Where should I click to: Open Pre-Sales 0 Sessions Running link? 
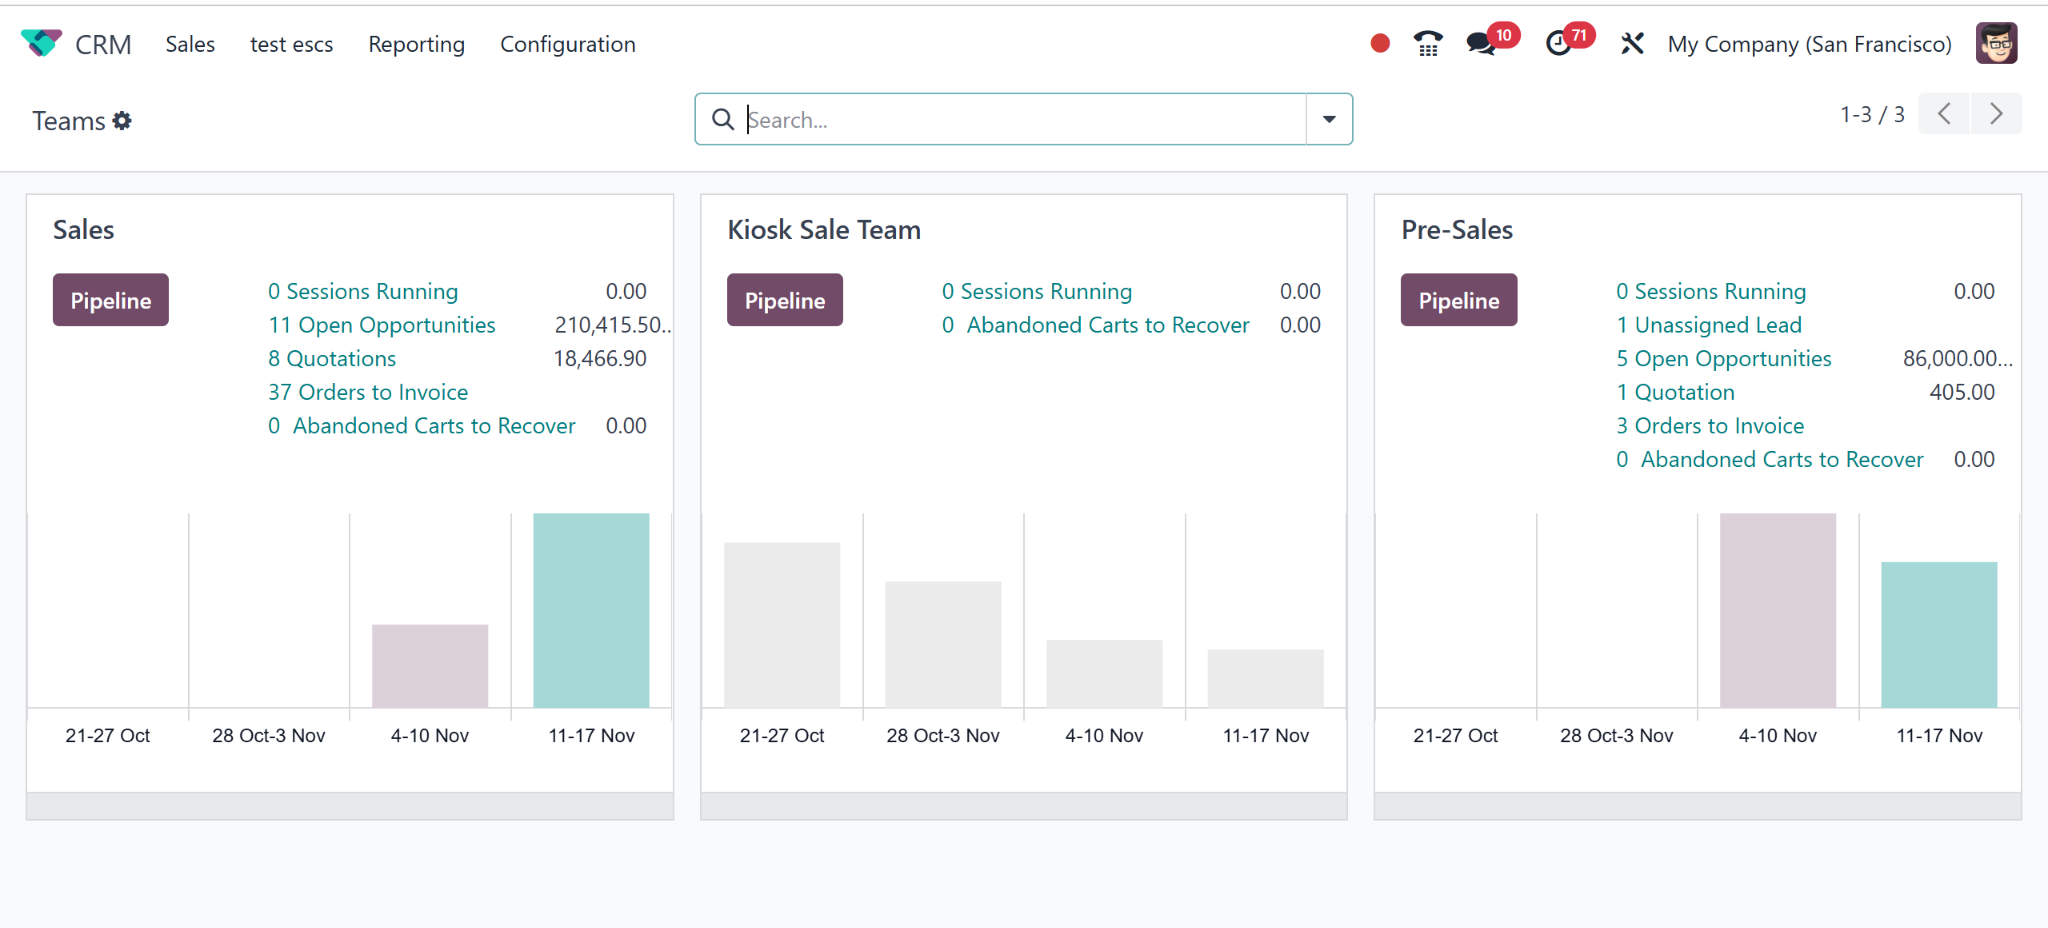tap(1711, 291)
